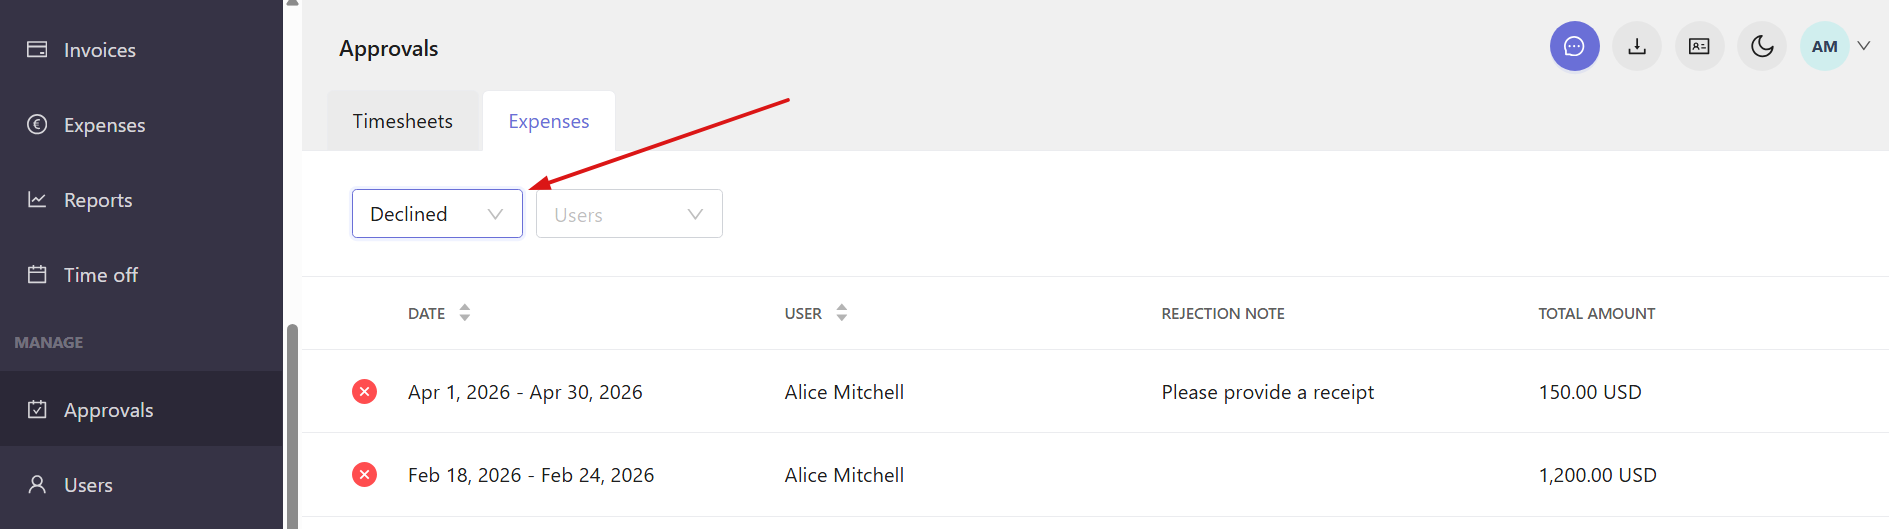Open the chat support bubble icon
This screenshot has height=529, width=1889.
1574,46
